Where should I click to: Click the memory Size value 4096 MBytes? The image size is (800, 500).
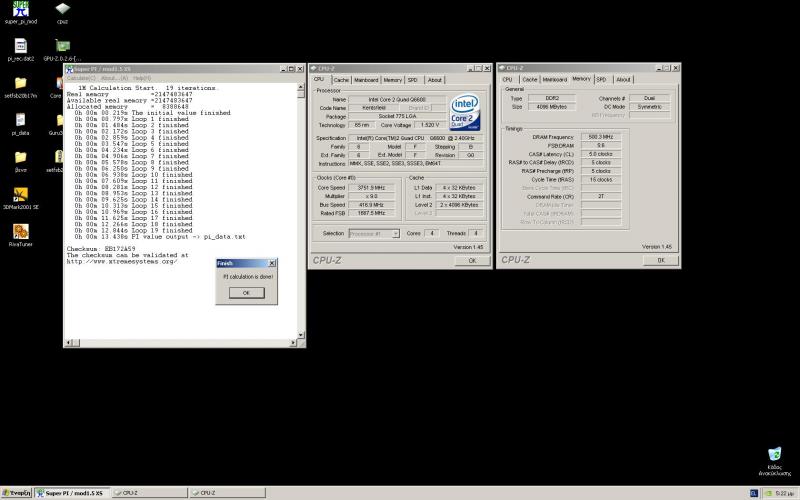point(552,107)
